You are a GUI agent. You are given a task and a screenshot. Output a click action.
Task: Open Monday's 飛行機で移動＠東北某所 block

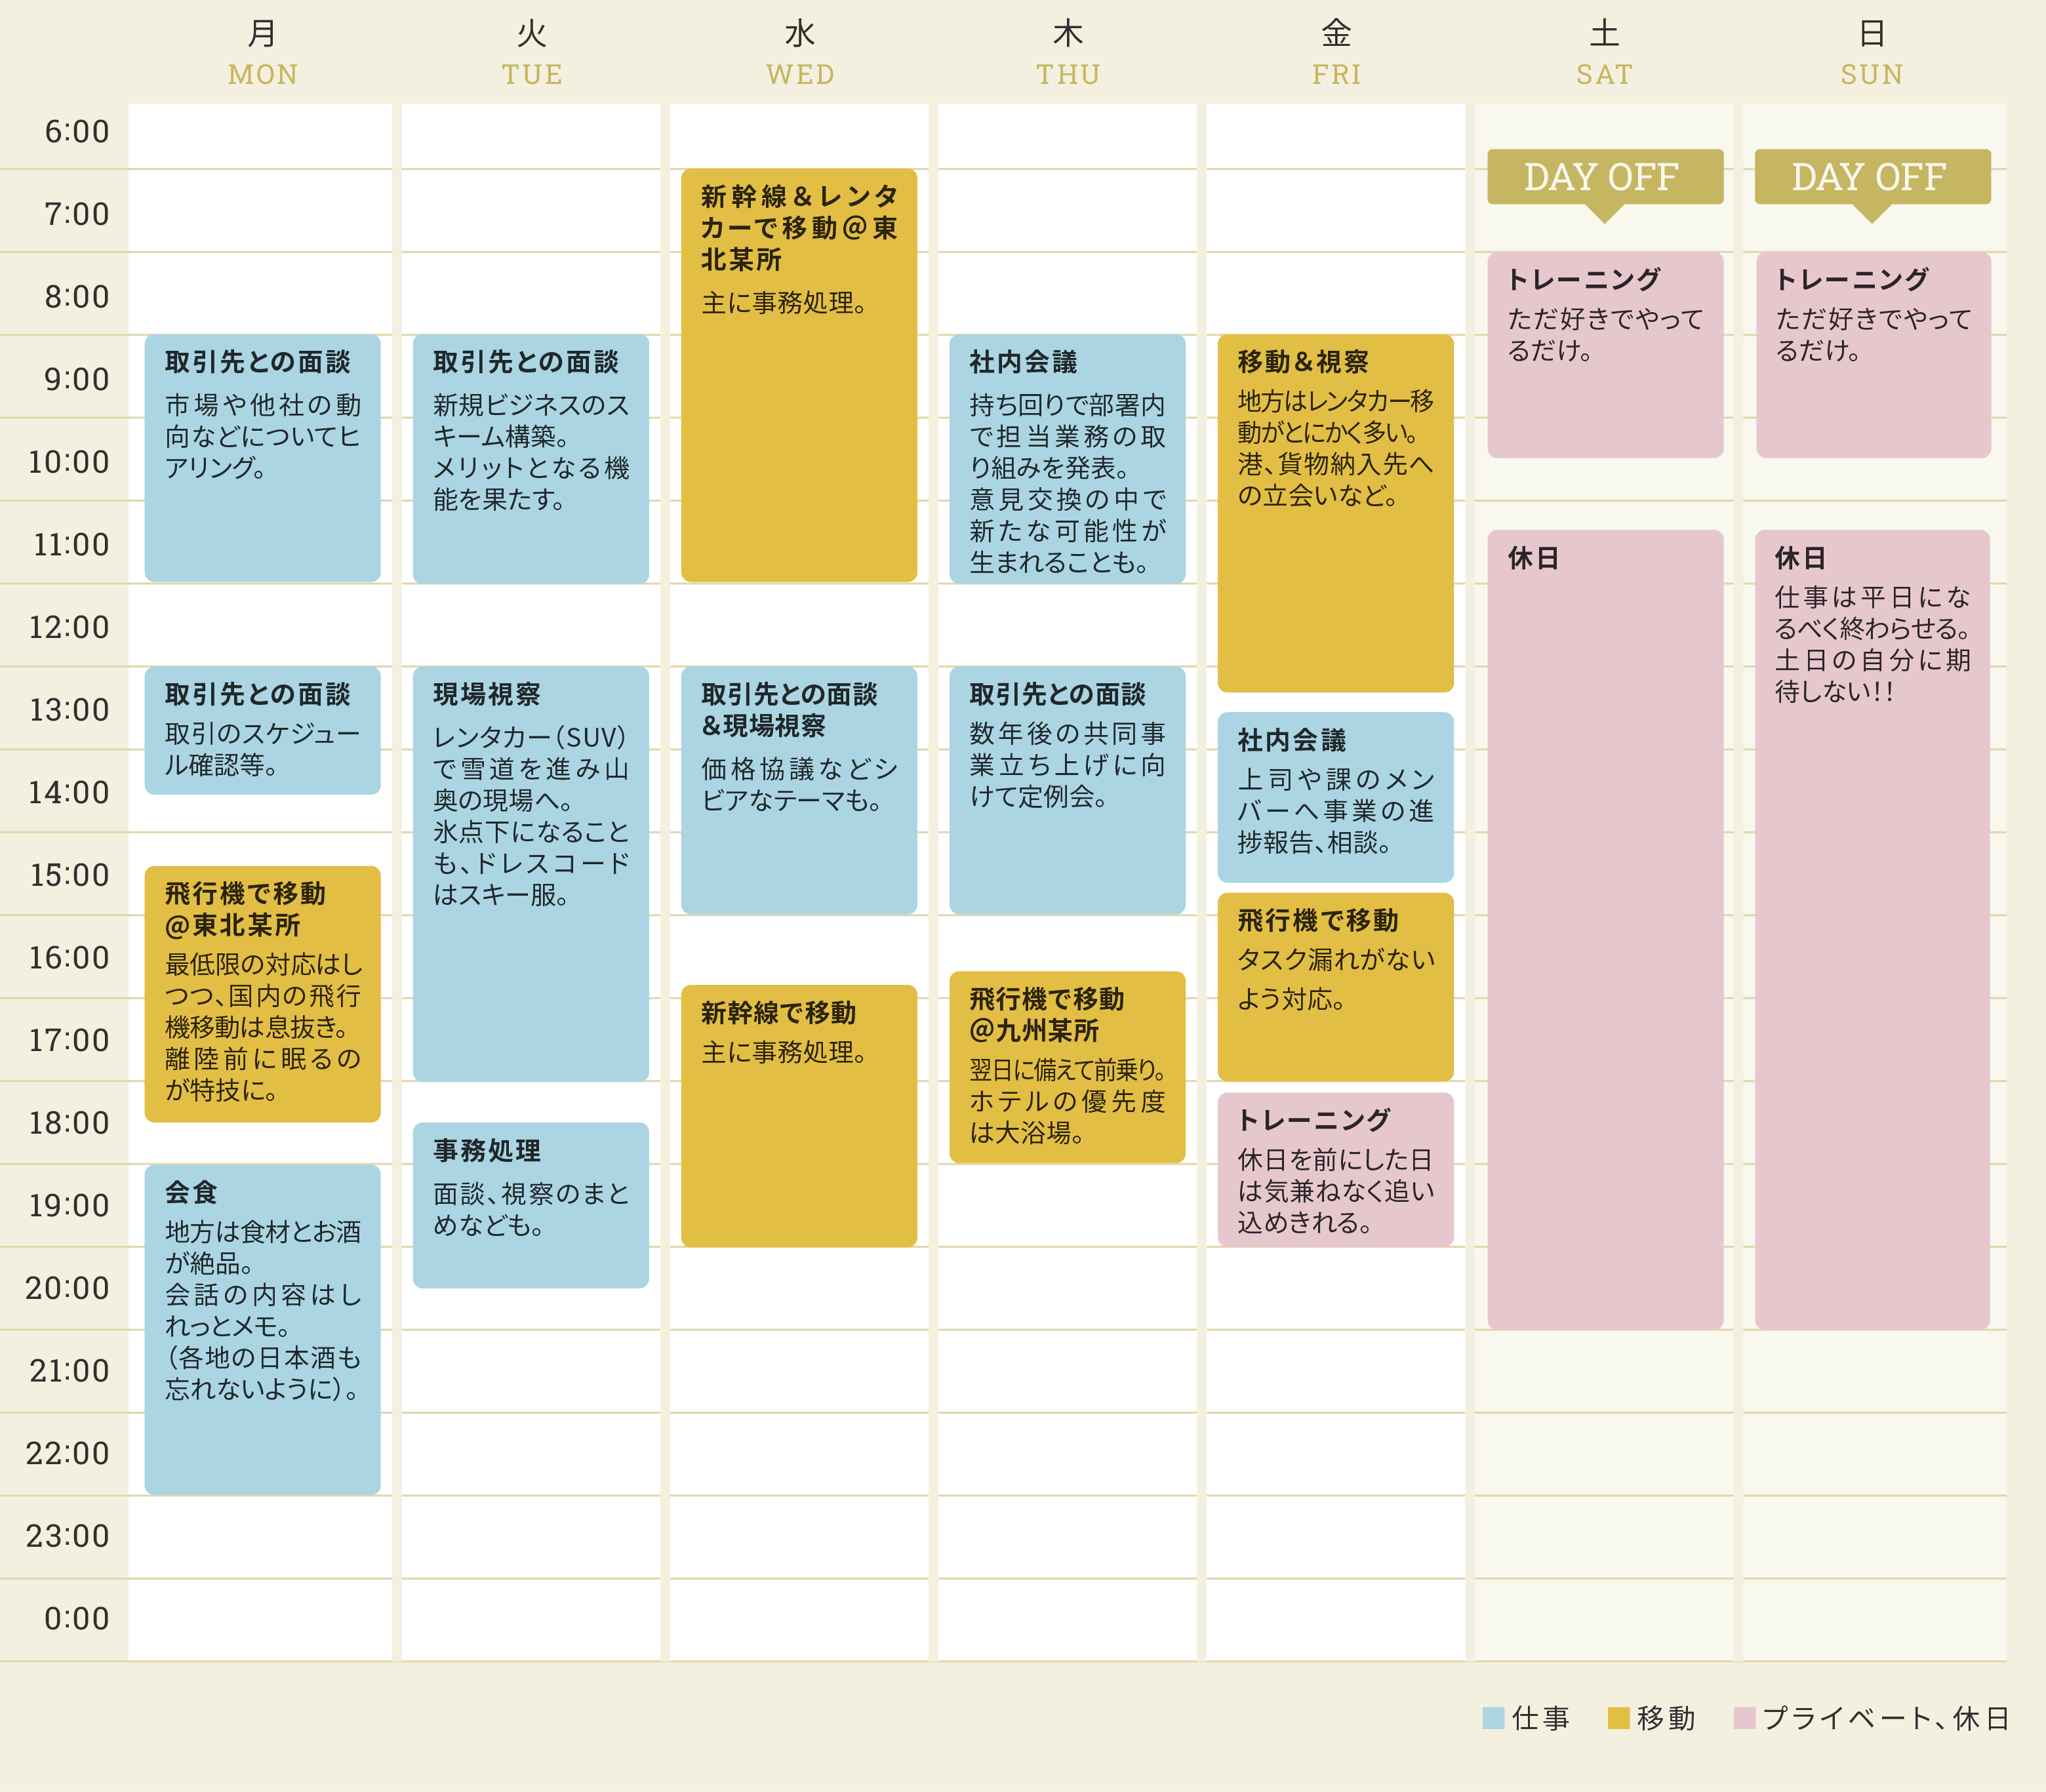coord(262,993)
